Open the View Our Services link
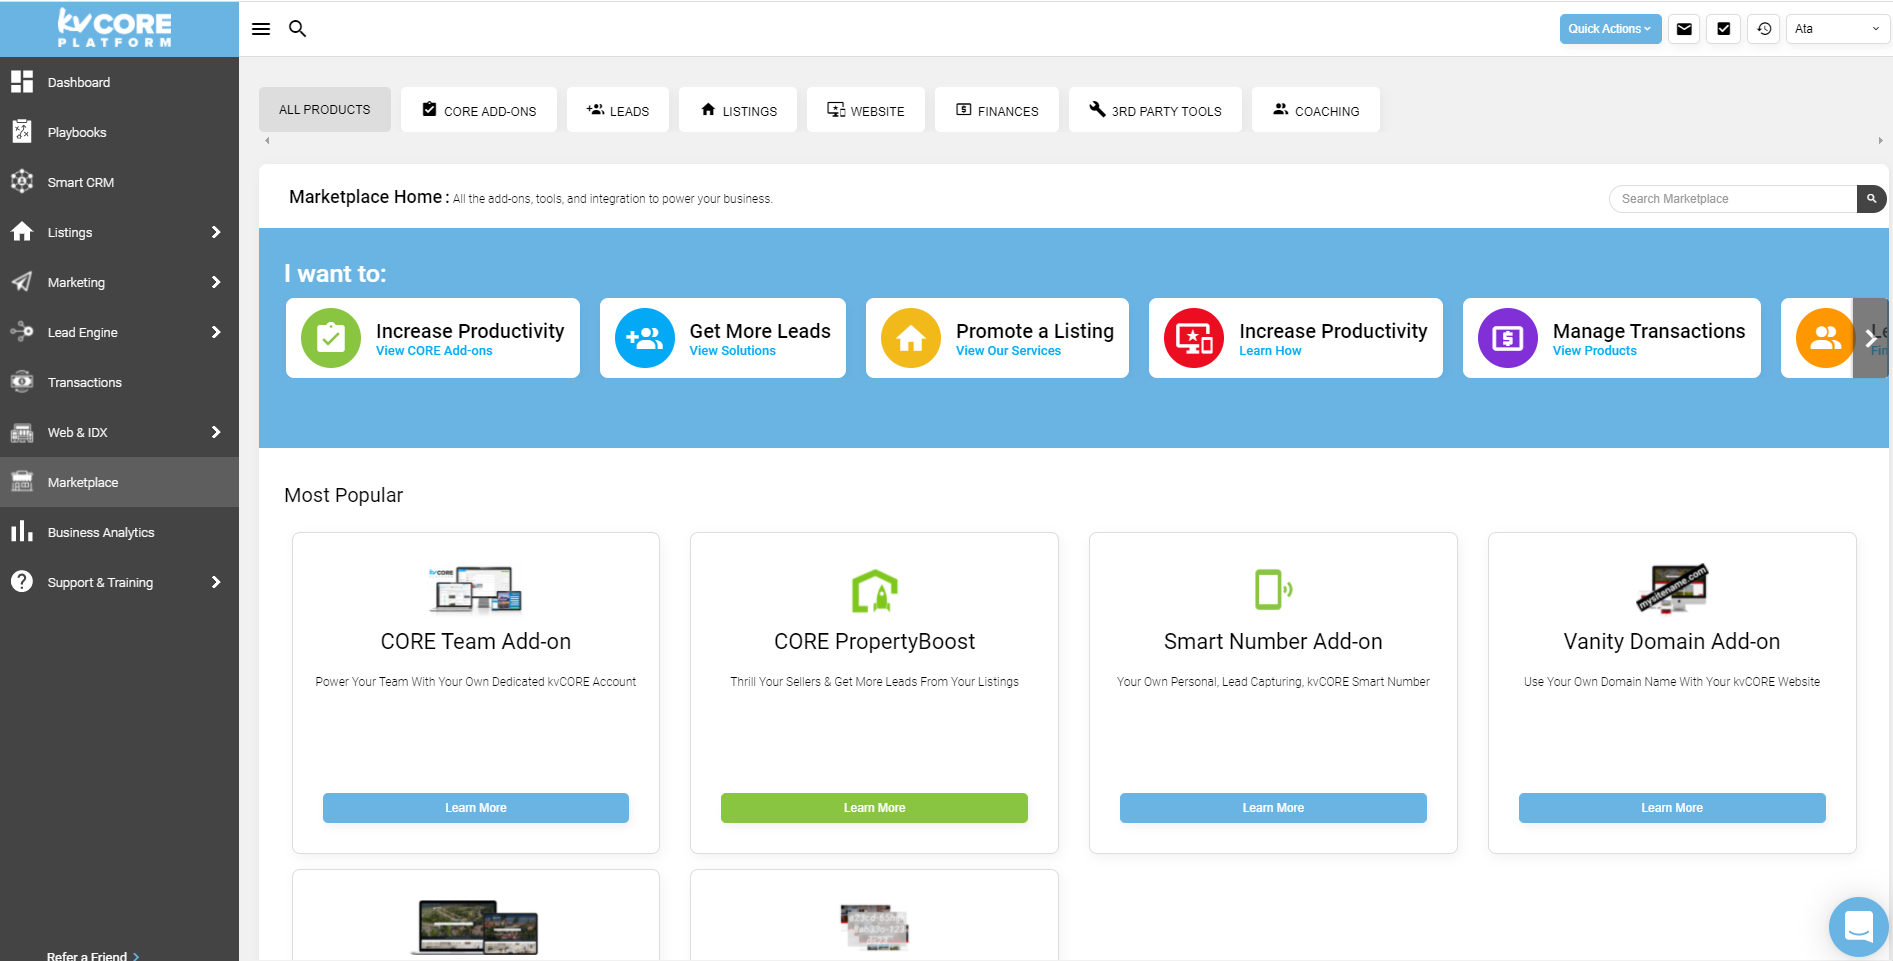This screenshot has height=961, width=1893. pos(1008,351)
